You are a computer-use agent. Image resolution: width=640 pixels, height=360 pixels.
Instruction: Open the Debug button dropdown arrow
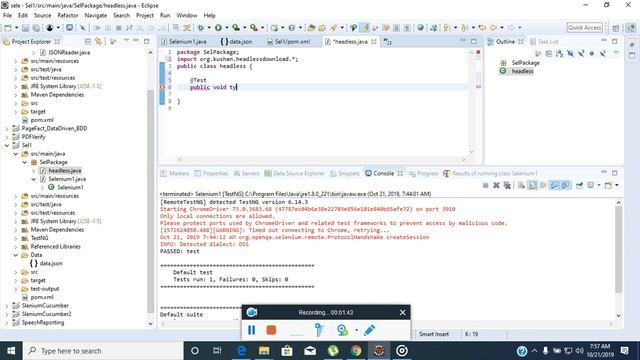(209, 28)
